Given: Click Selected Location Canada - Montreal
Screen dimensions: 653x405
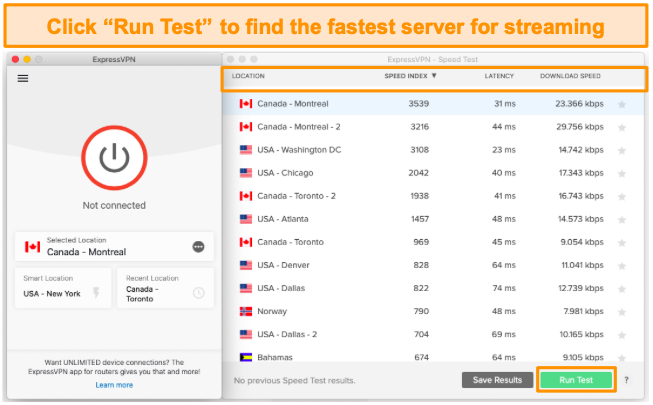Looking at the screenshot, I should coord(115,247).
